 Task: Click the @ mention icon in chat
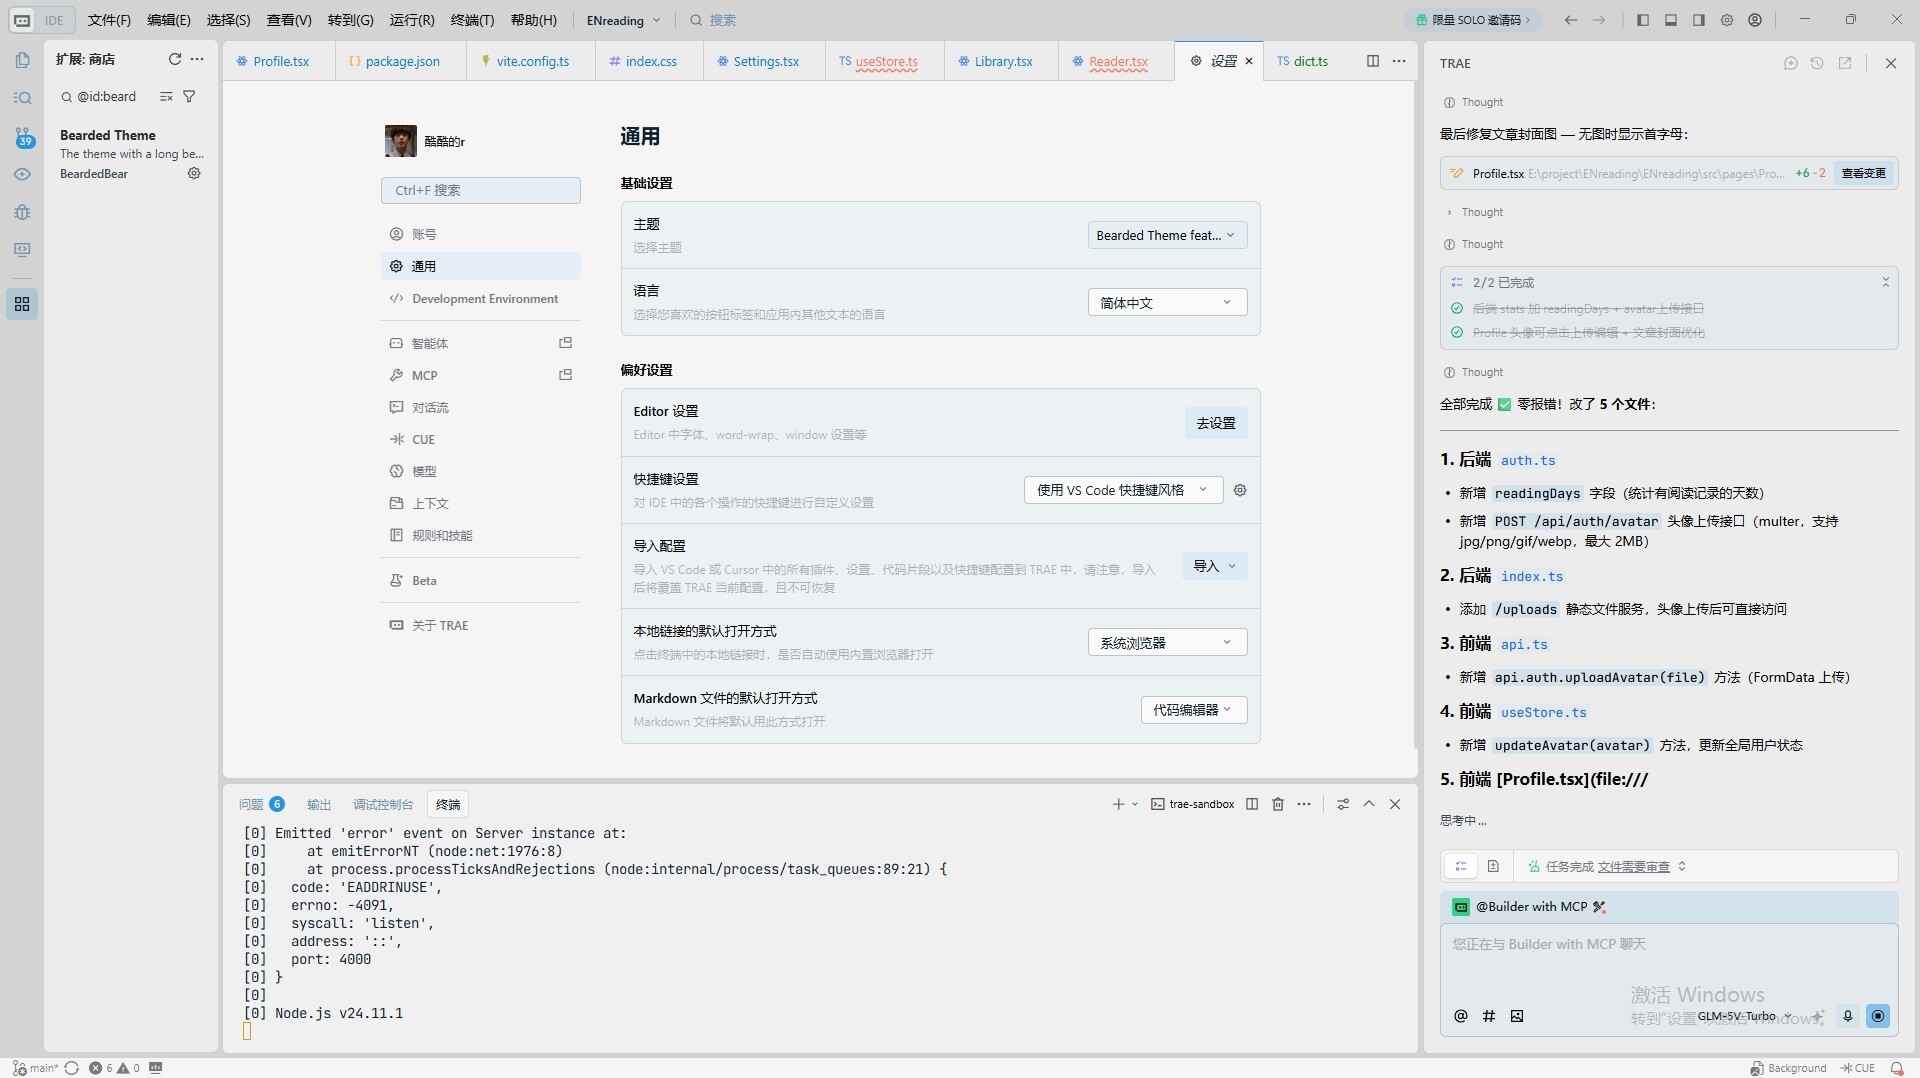1461,1016
